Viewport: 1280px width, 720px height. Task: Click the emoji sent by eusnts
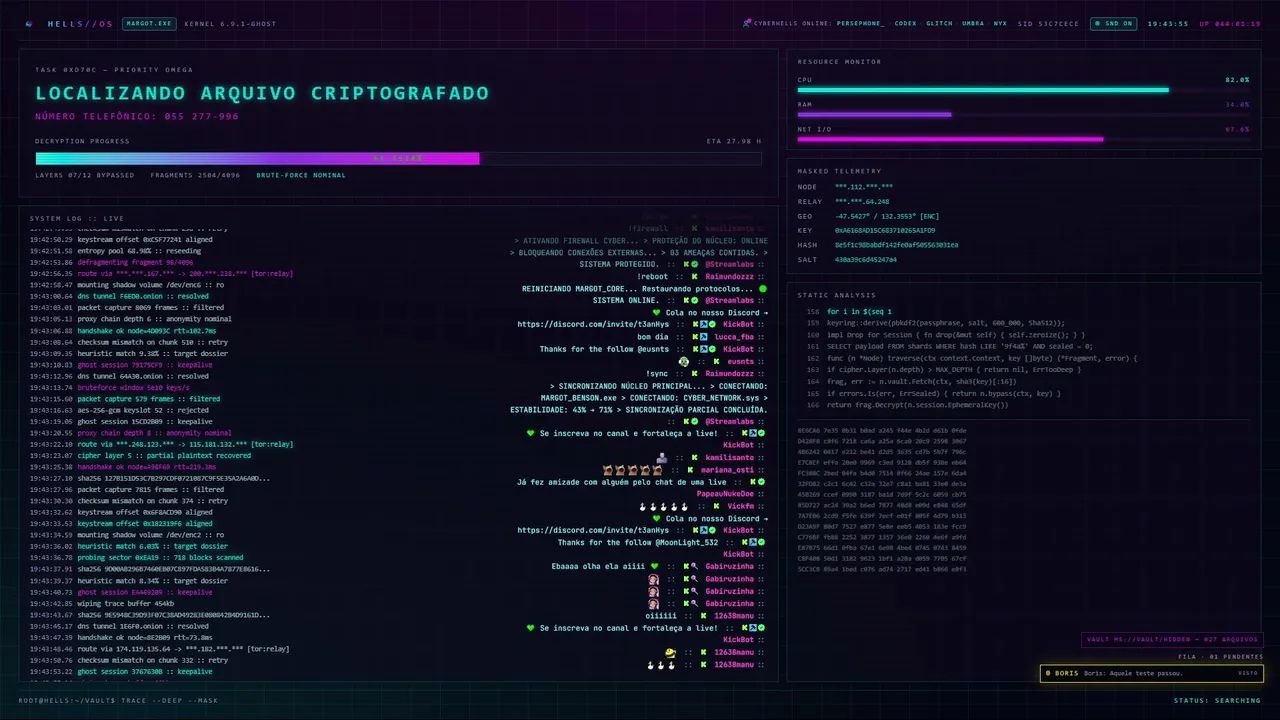coord(684,361)
